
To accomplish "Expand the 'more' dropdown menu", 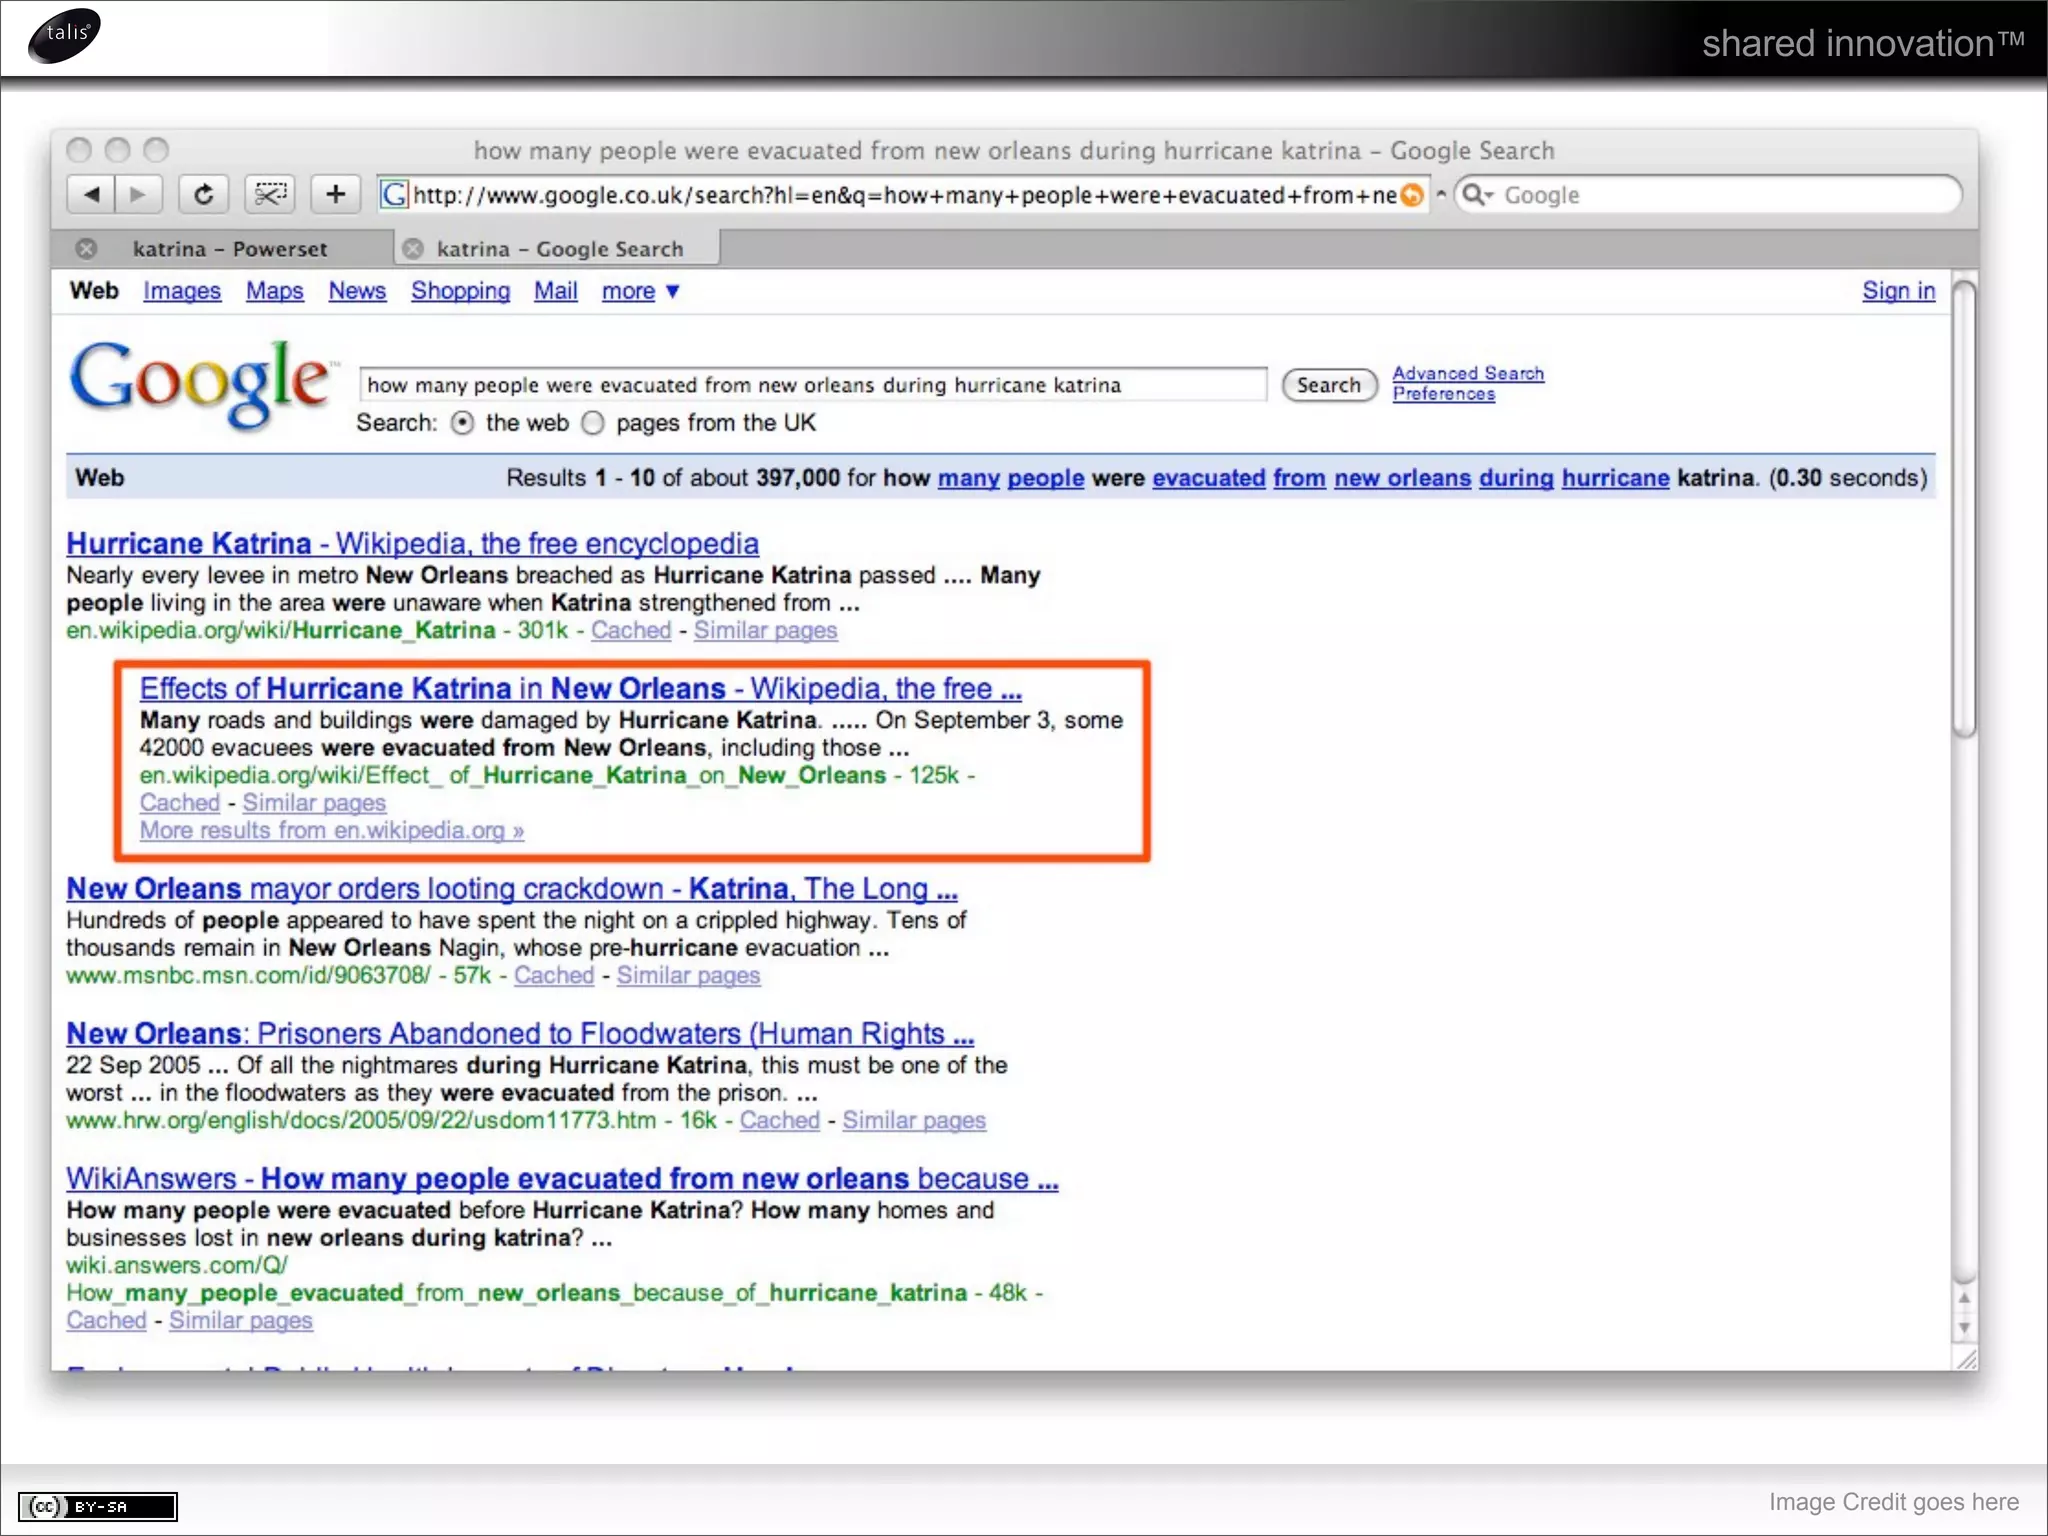I will tap(640, 291).
